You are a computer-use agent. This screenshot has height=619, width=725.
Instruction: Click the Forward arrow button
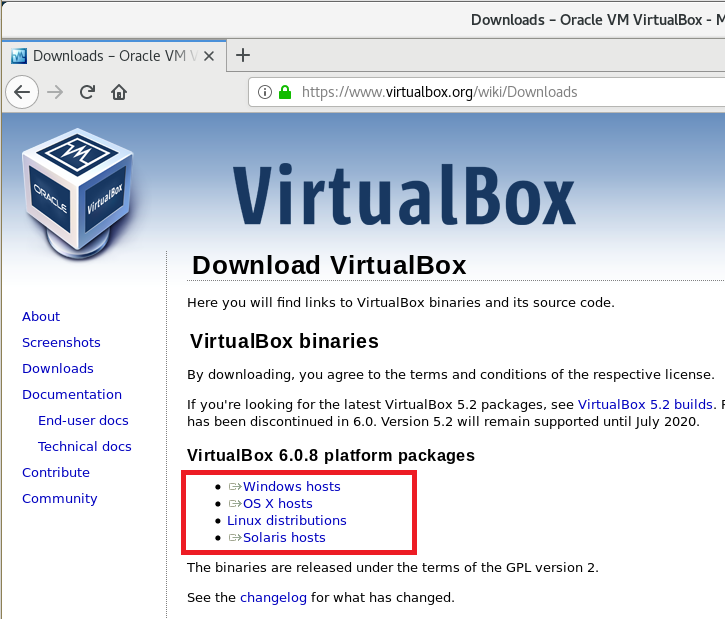coord(55,92)
